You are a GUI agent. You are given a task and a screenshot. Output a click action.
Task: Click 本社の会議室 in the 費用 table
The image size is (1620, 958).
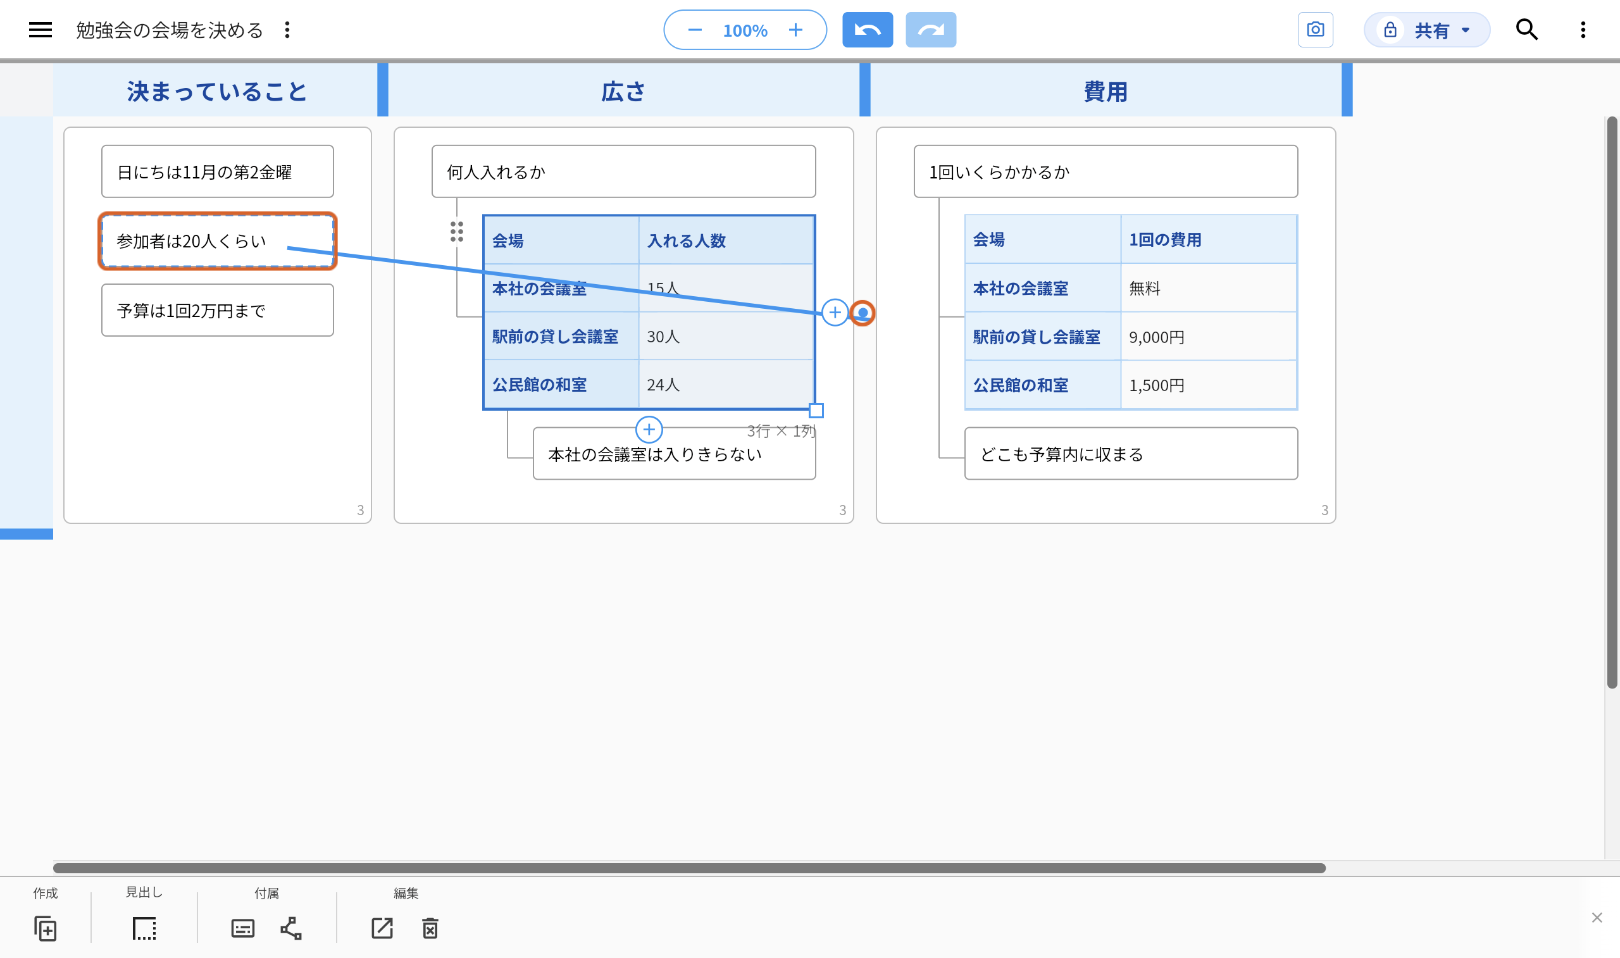(x=1043, y=288)
